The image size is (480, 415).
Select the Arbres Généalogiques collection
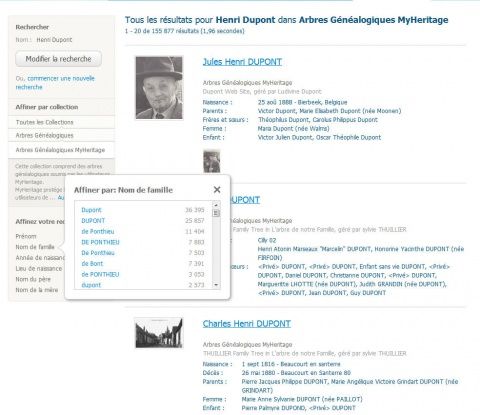coord(61,136)
